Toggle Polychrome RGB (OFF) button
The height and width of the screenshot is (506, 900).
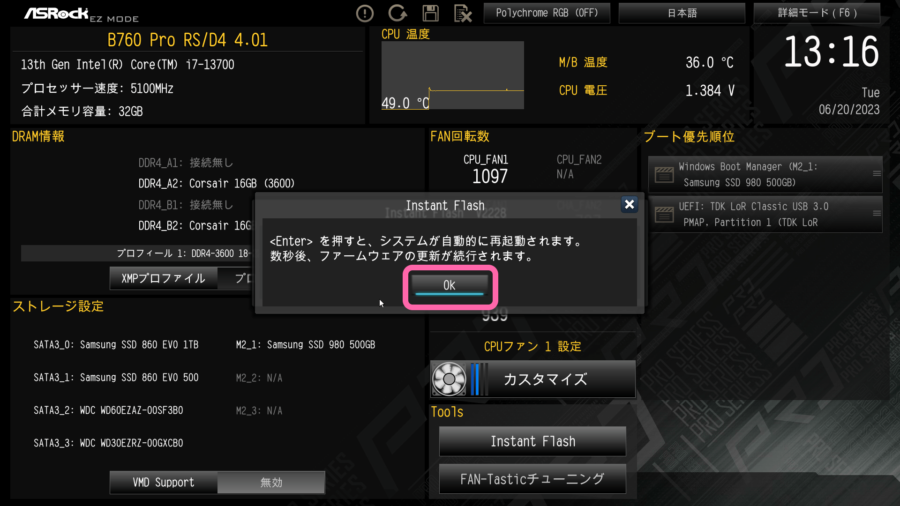pyautogui.click(x=547, y=13)
